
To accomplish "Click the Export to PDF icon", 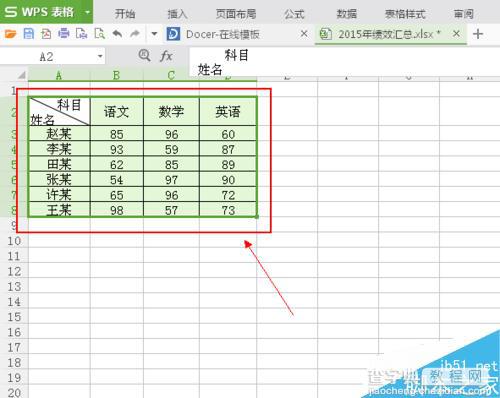I will (x=46, y=34).
